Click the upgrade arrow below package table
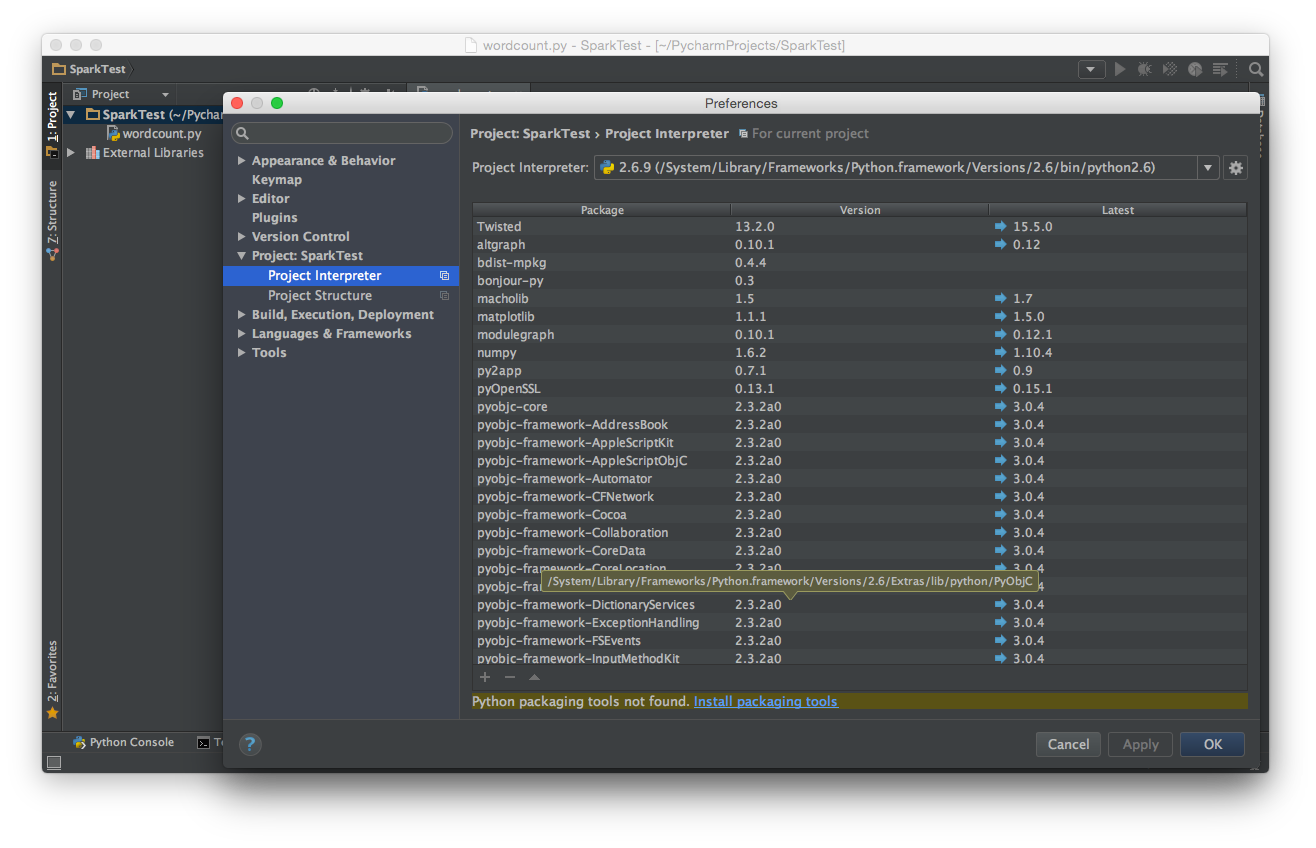Viewport: 1316px width, 848px height. click(x=534, y=677)
